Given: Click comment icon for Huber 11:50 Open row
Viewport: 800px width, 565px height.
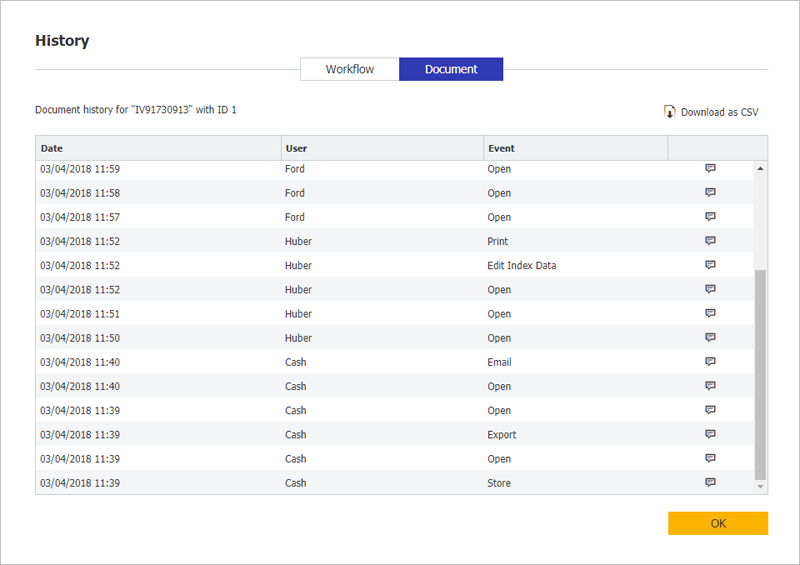Looking at the screenshot, I should point(710,338).
